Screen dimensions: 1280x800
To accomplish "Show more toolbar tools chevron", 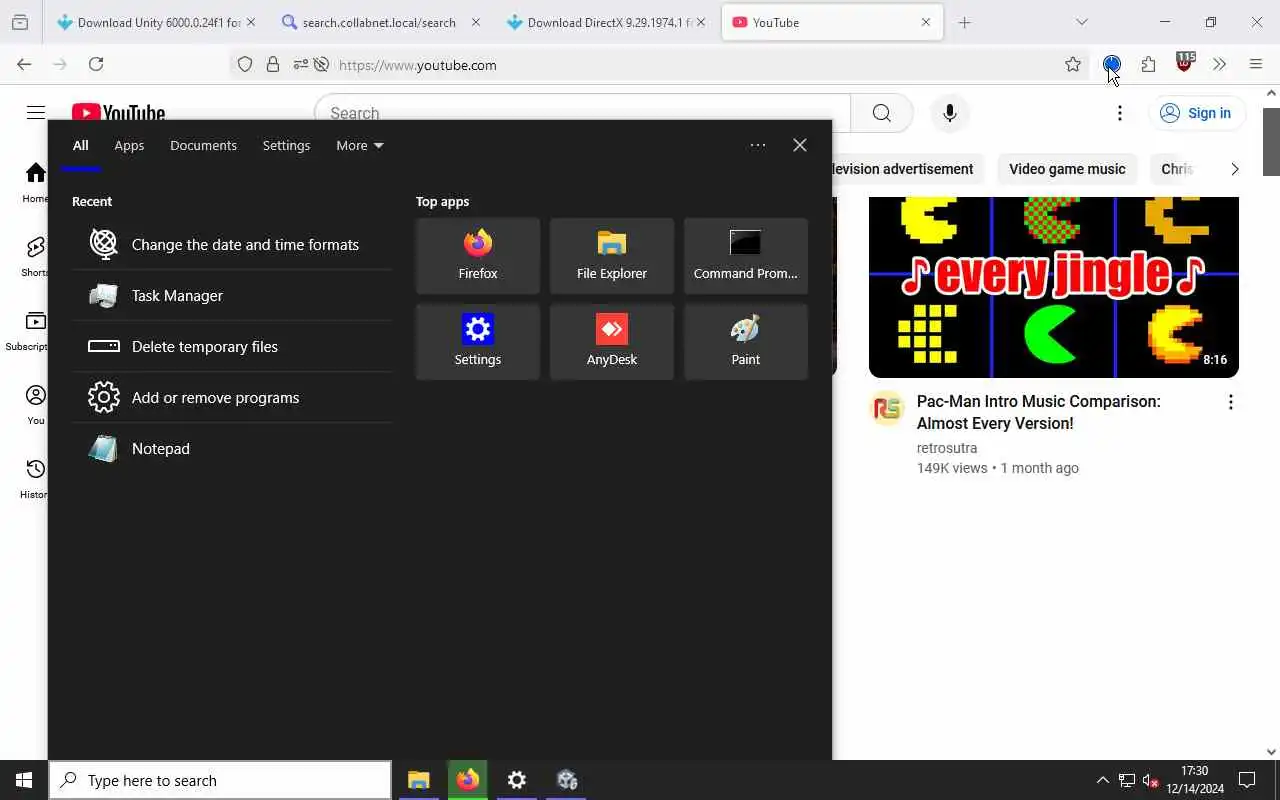I will click(1219, 64).
